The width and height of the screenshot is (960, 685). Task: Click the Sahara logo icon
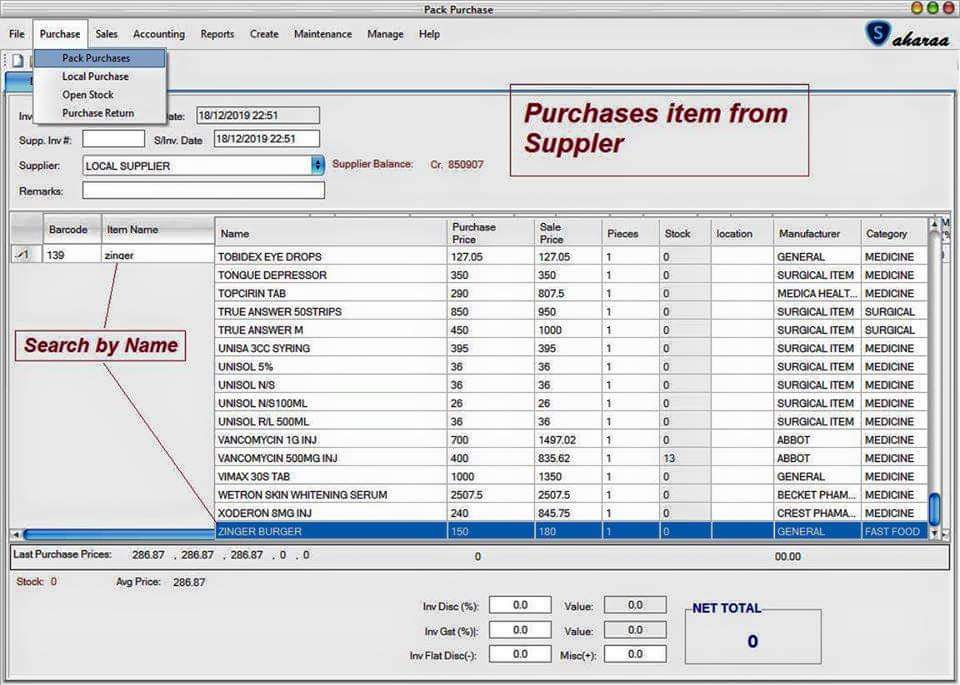877,34
